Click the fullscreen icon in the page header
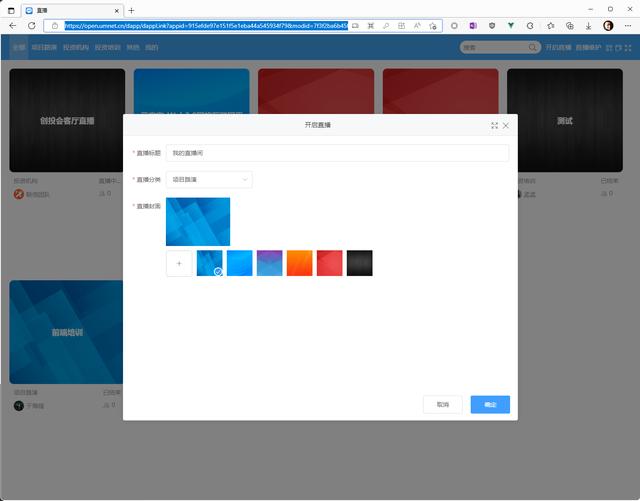 pyautogui.click(x=628, y=48)
